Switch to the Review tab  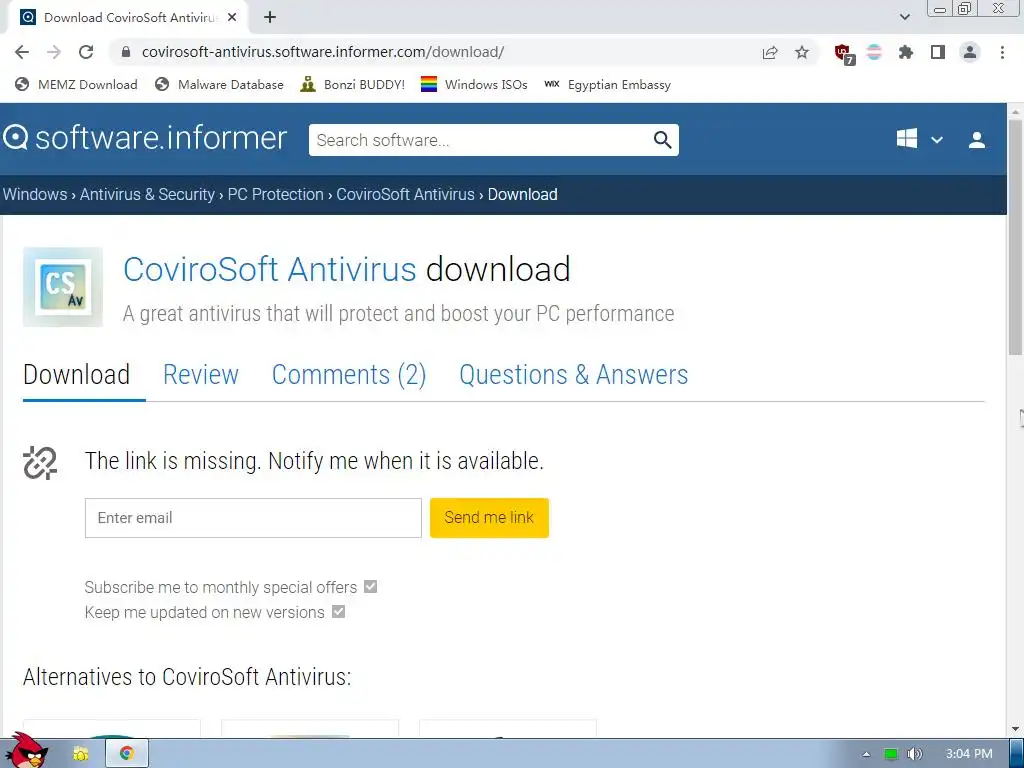(x=200, y=375)
